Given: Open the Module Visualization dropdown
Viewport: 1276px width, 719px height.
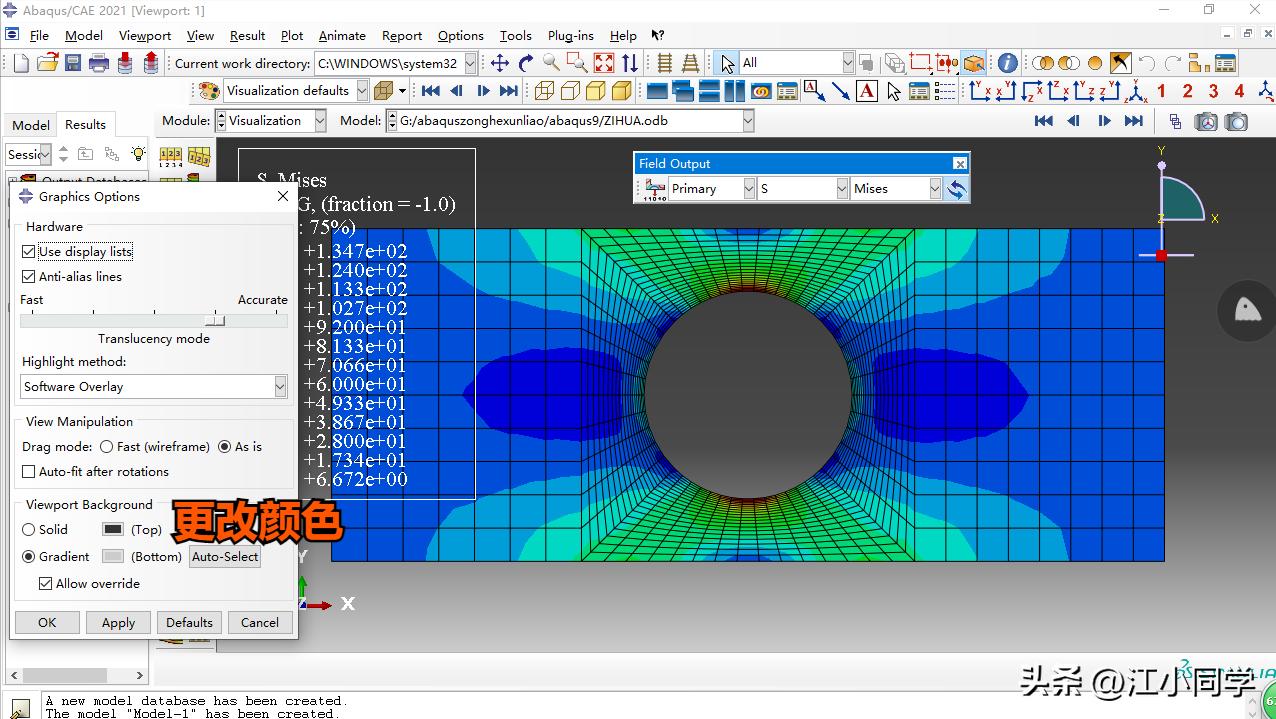Looking at the screenshot, I should (320, 121).
